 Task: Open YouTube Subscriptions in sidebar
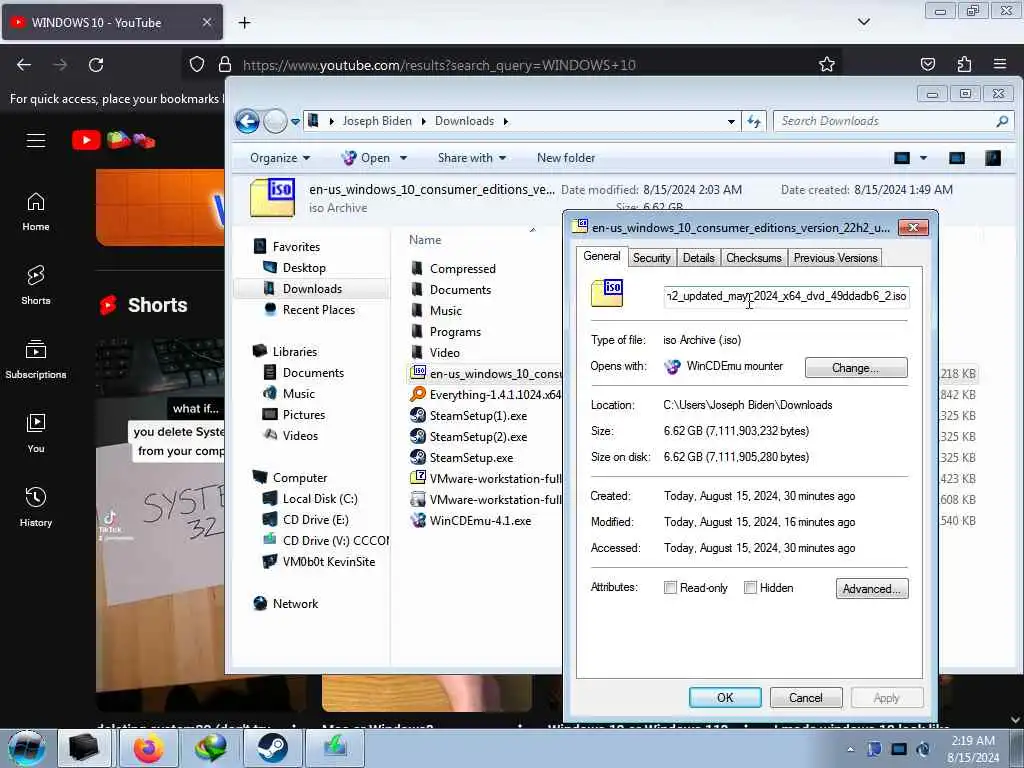pos(36,360)
